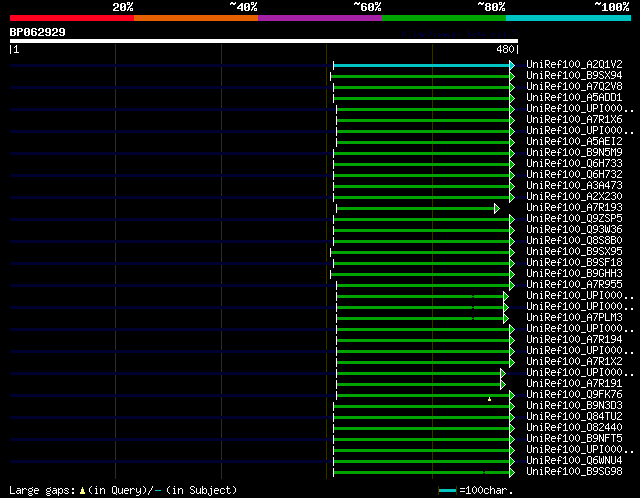Click the '=100char.' scale label

coord(486,490)
